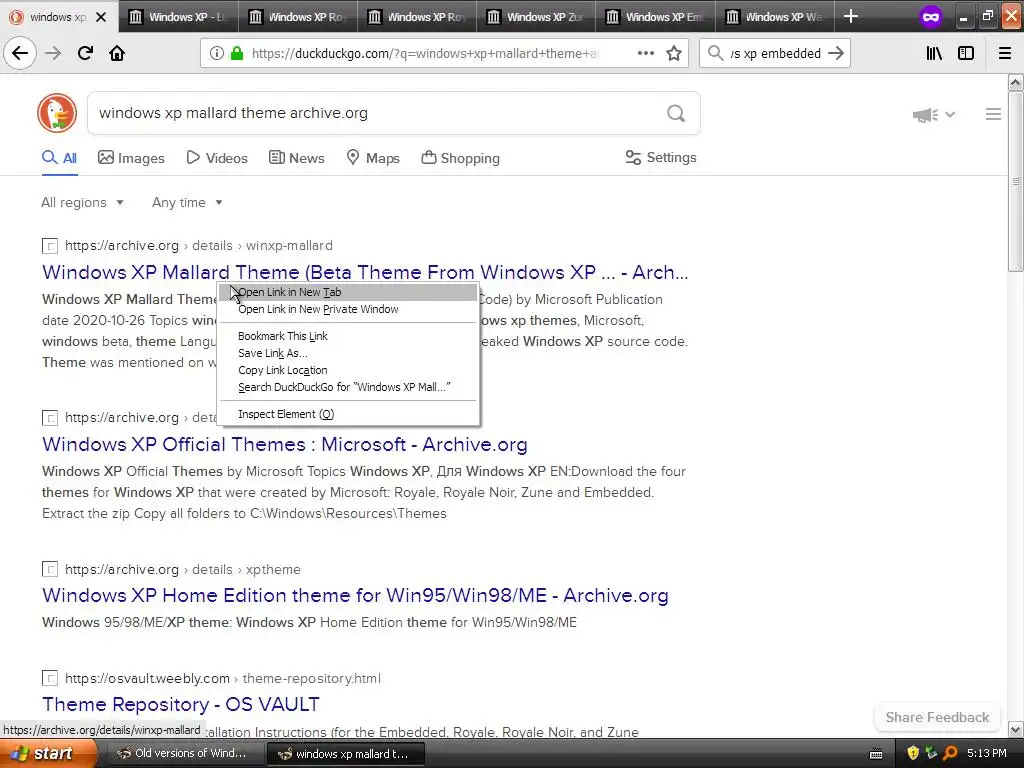
Task: Select the Videos search category
Action: pyautogui.click(x=217, y=158)
